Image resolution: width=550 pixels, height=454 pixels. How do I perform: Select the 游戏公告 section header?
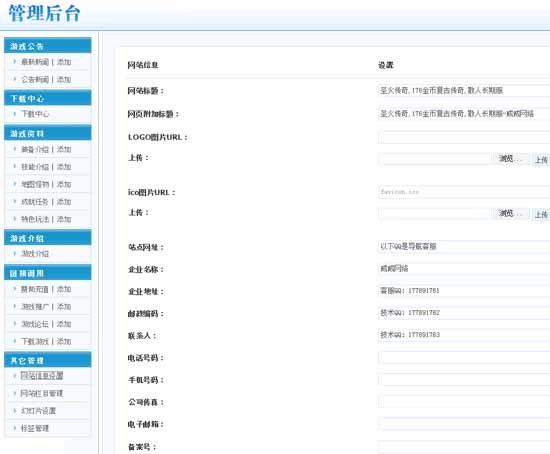click(48, 46)
